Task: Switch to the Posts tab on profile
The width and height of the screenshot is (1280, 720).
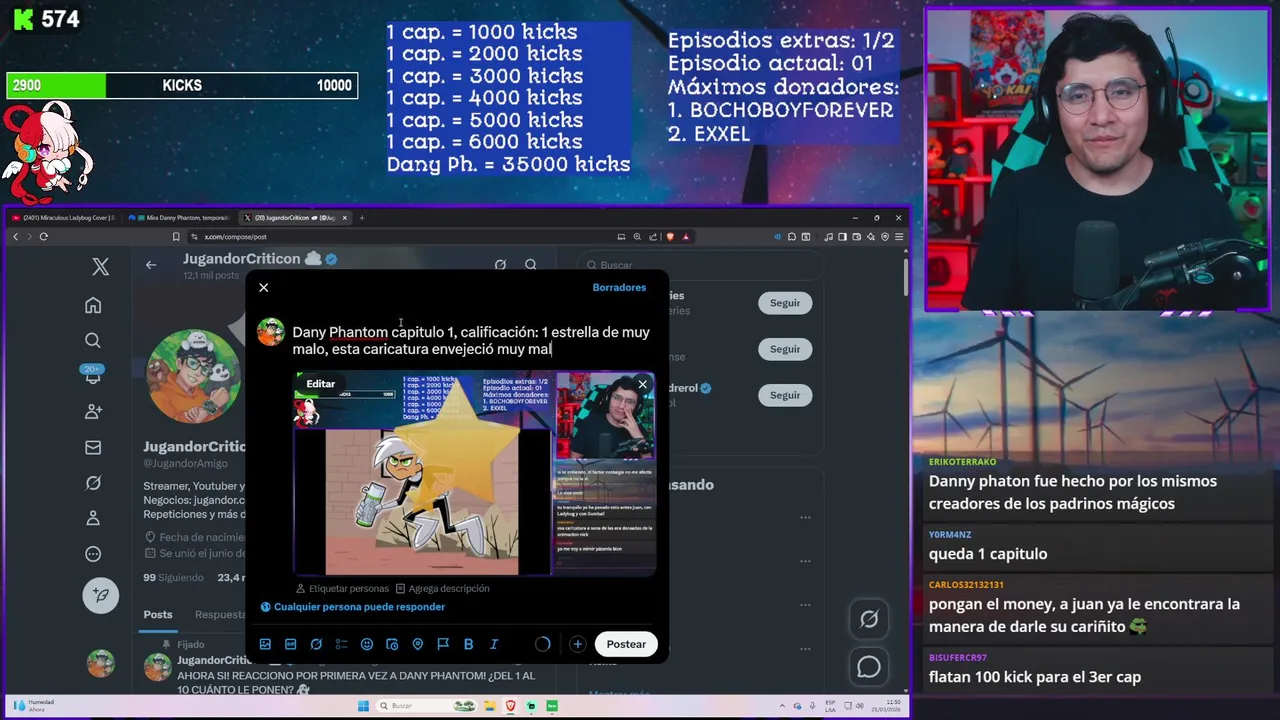Action: 157,615
